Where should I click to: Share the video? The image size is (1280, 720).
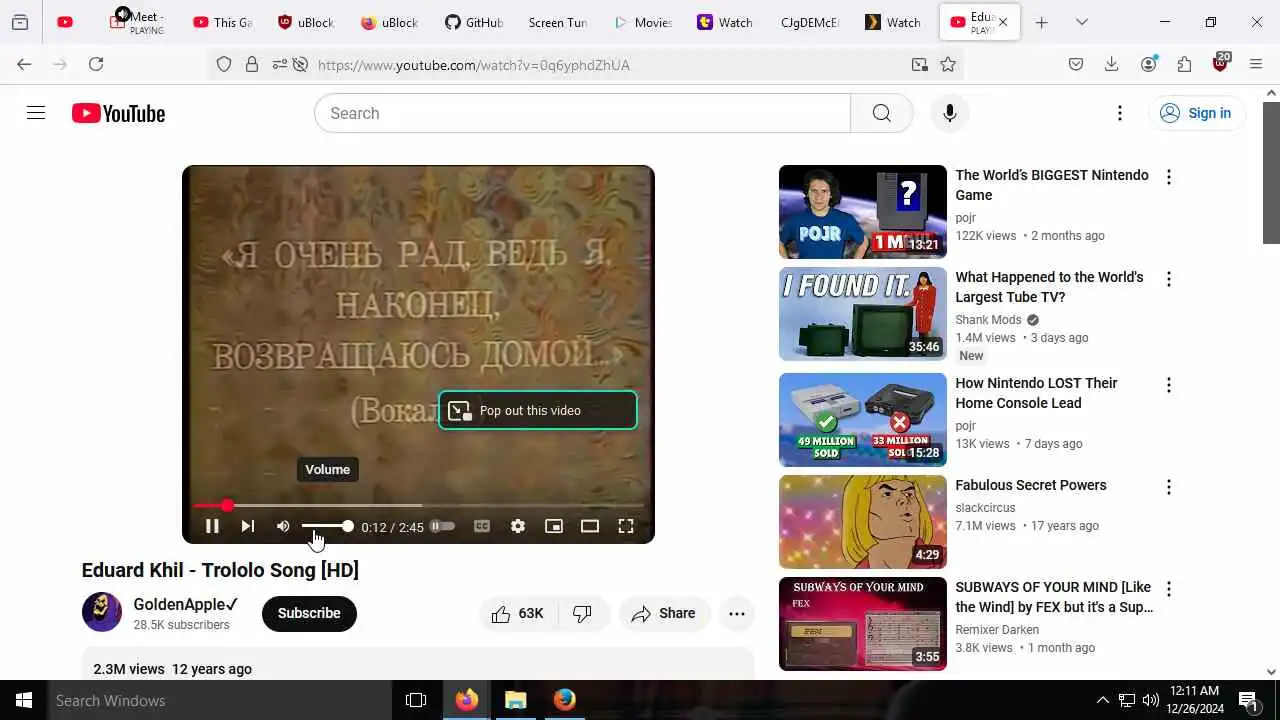pyautogui.click(x=664, y=613)
